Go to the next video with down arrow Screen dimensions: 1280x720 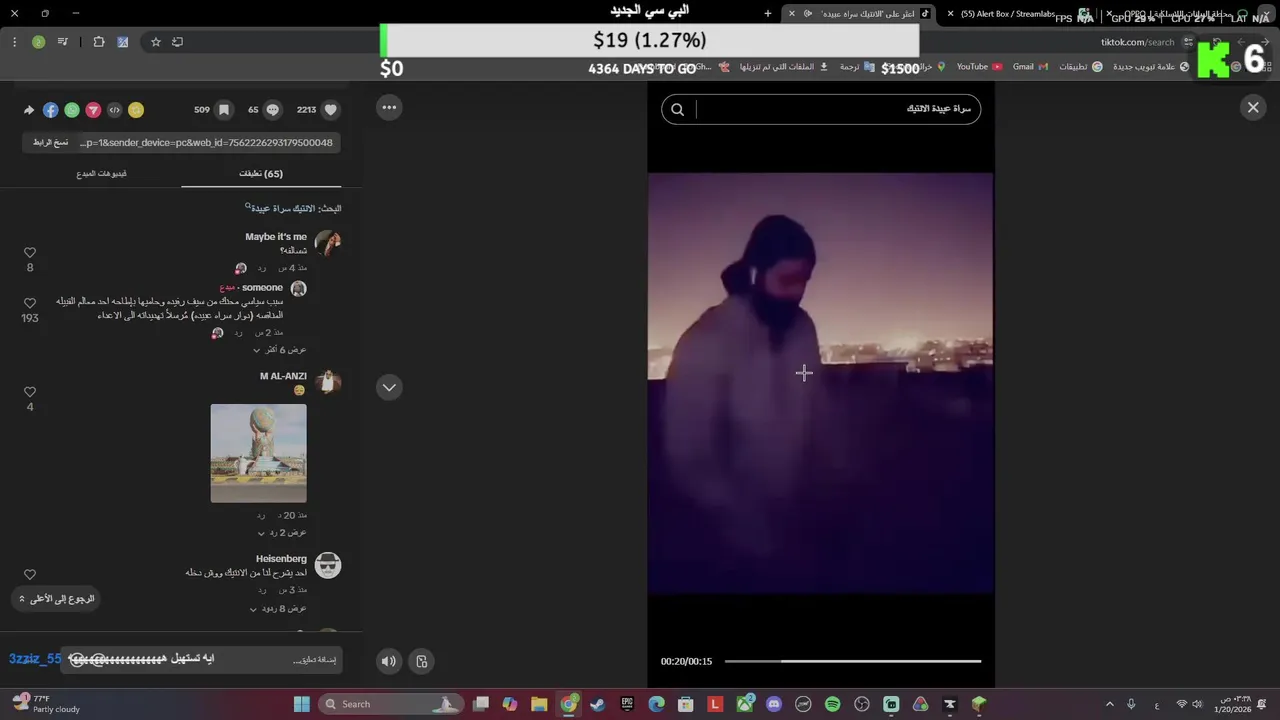coord(389,387)
